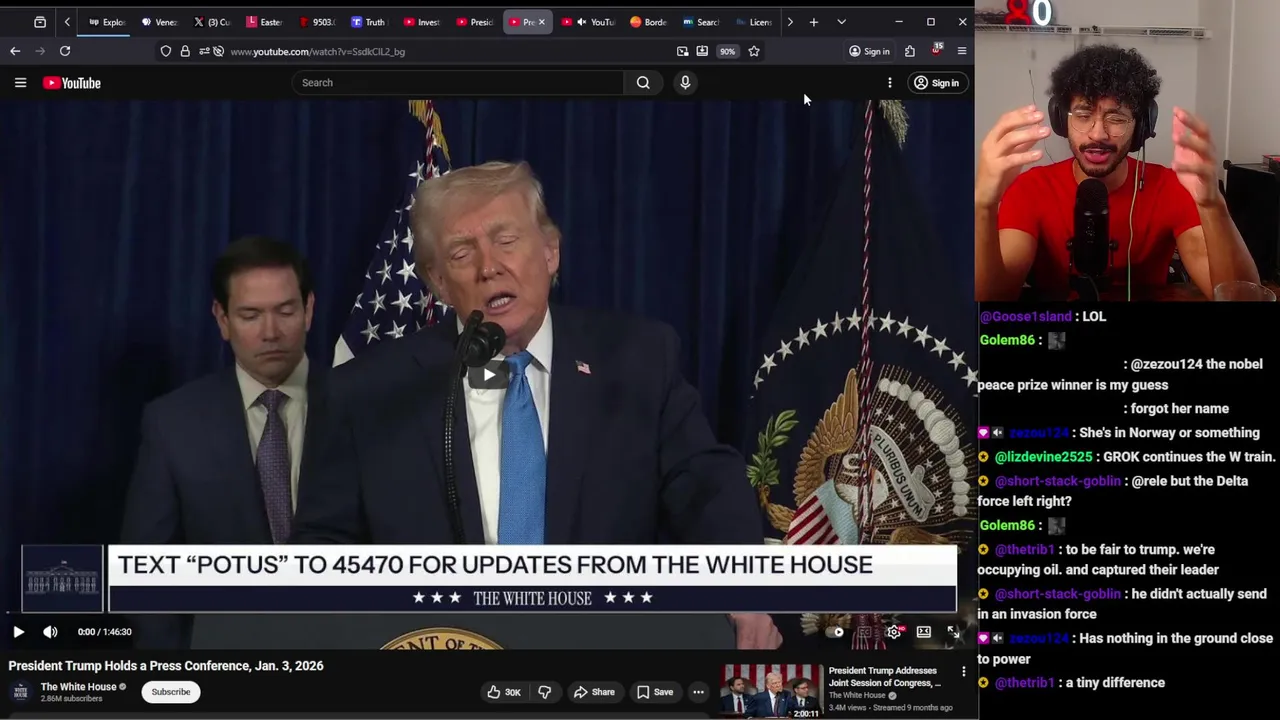Reload the page with refresh icon
Image resolution: width=1280 pixels, height=720 pixels.
click(65, 51)
